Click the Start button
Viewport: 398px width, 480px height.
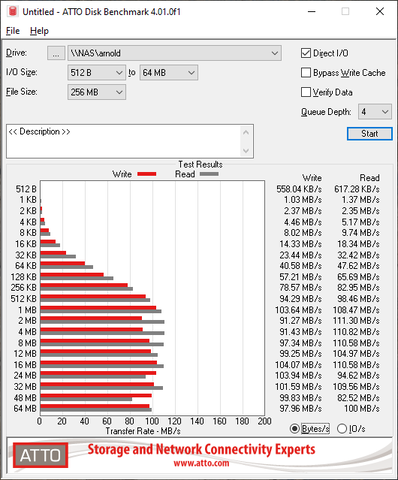[x=370, y=134]
